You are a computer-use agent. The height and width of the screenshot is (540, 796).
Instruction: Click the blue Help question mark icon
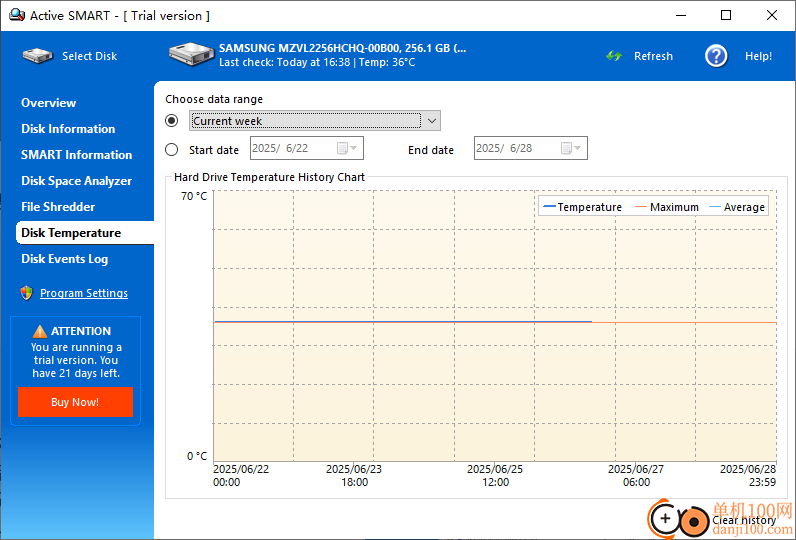click(x=716, y=56)
